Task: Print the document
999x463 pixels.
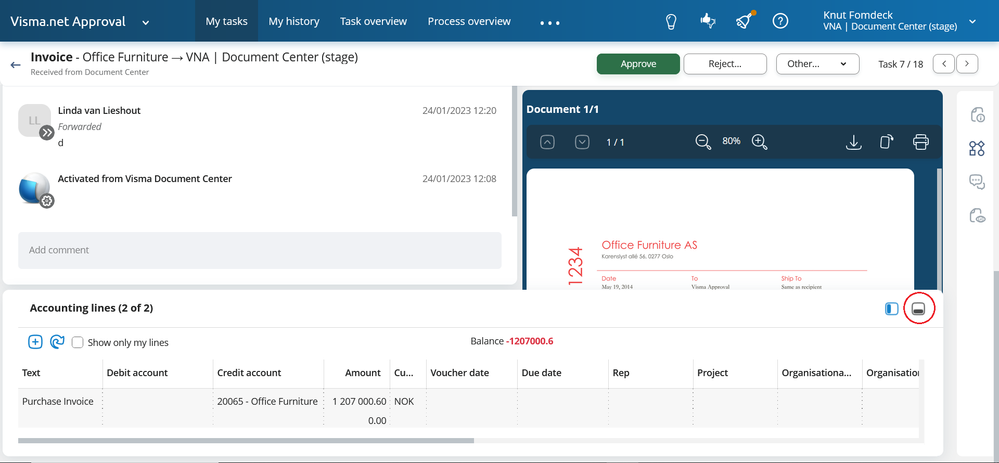Action: (921, 142)
